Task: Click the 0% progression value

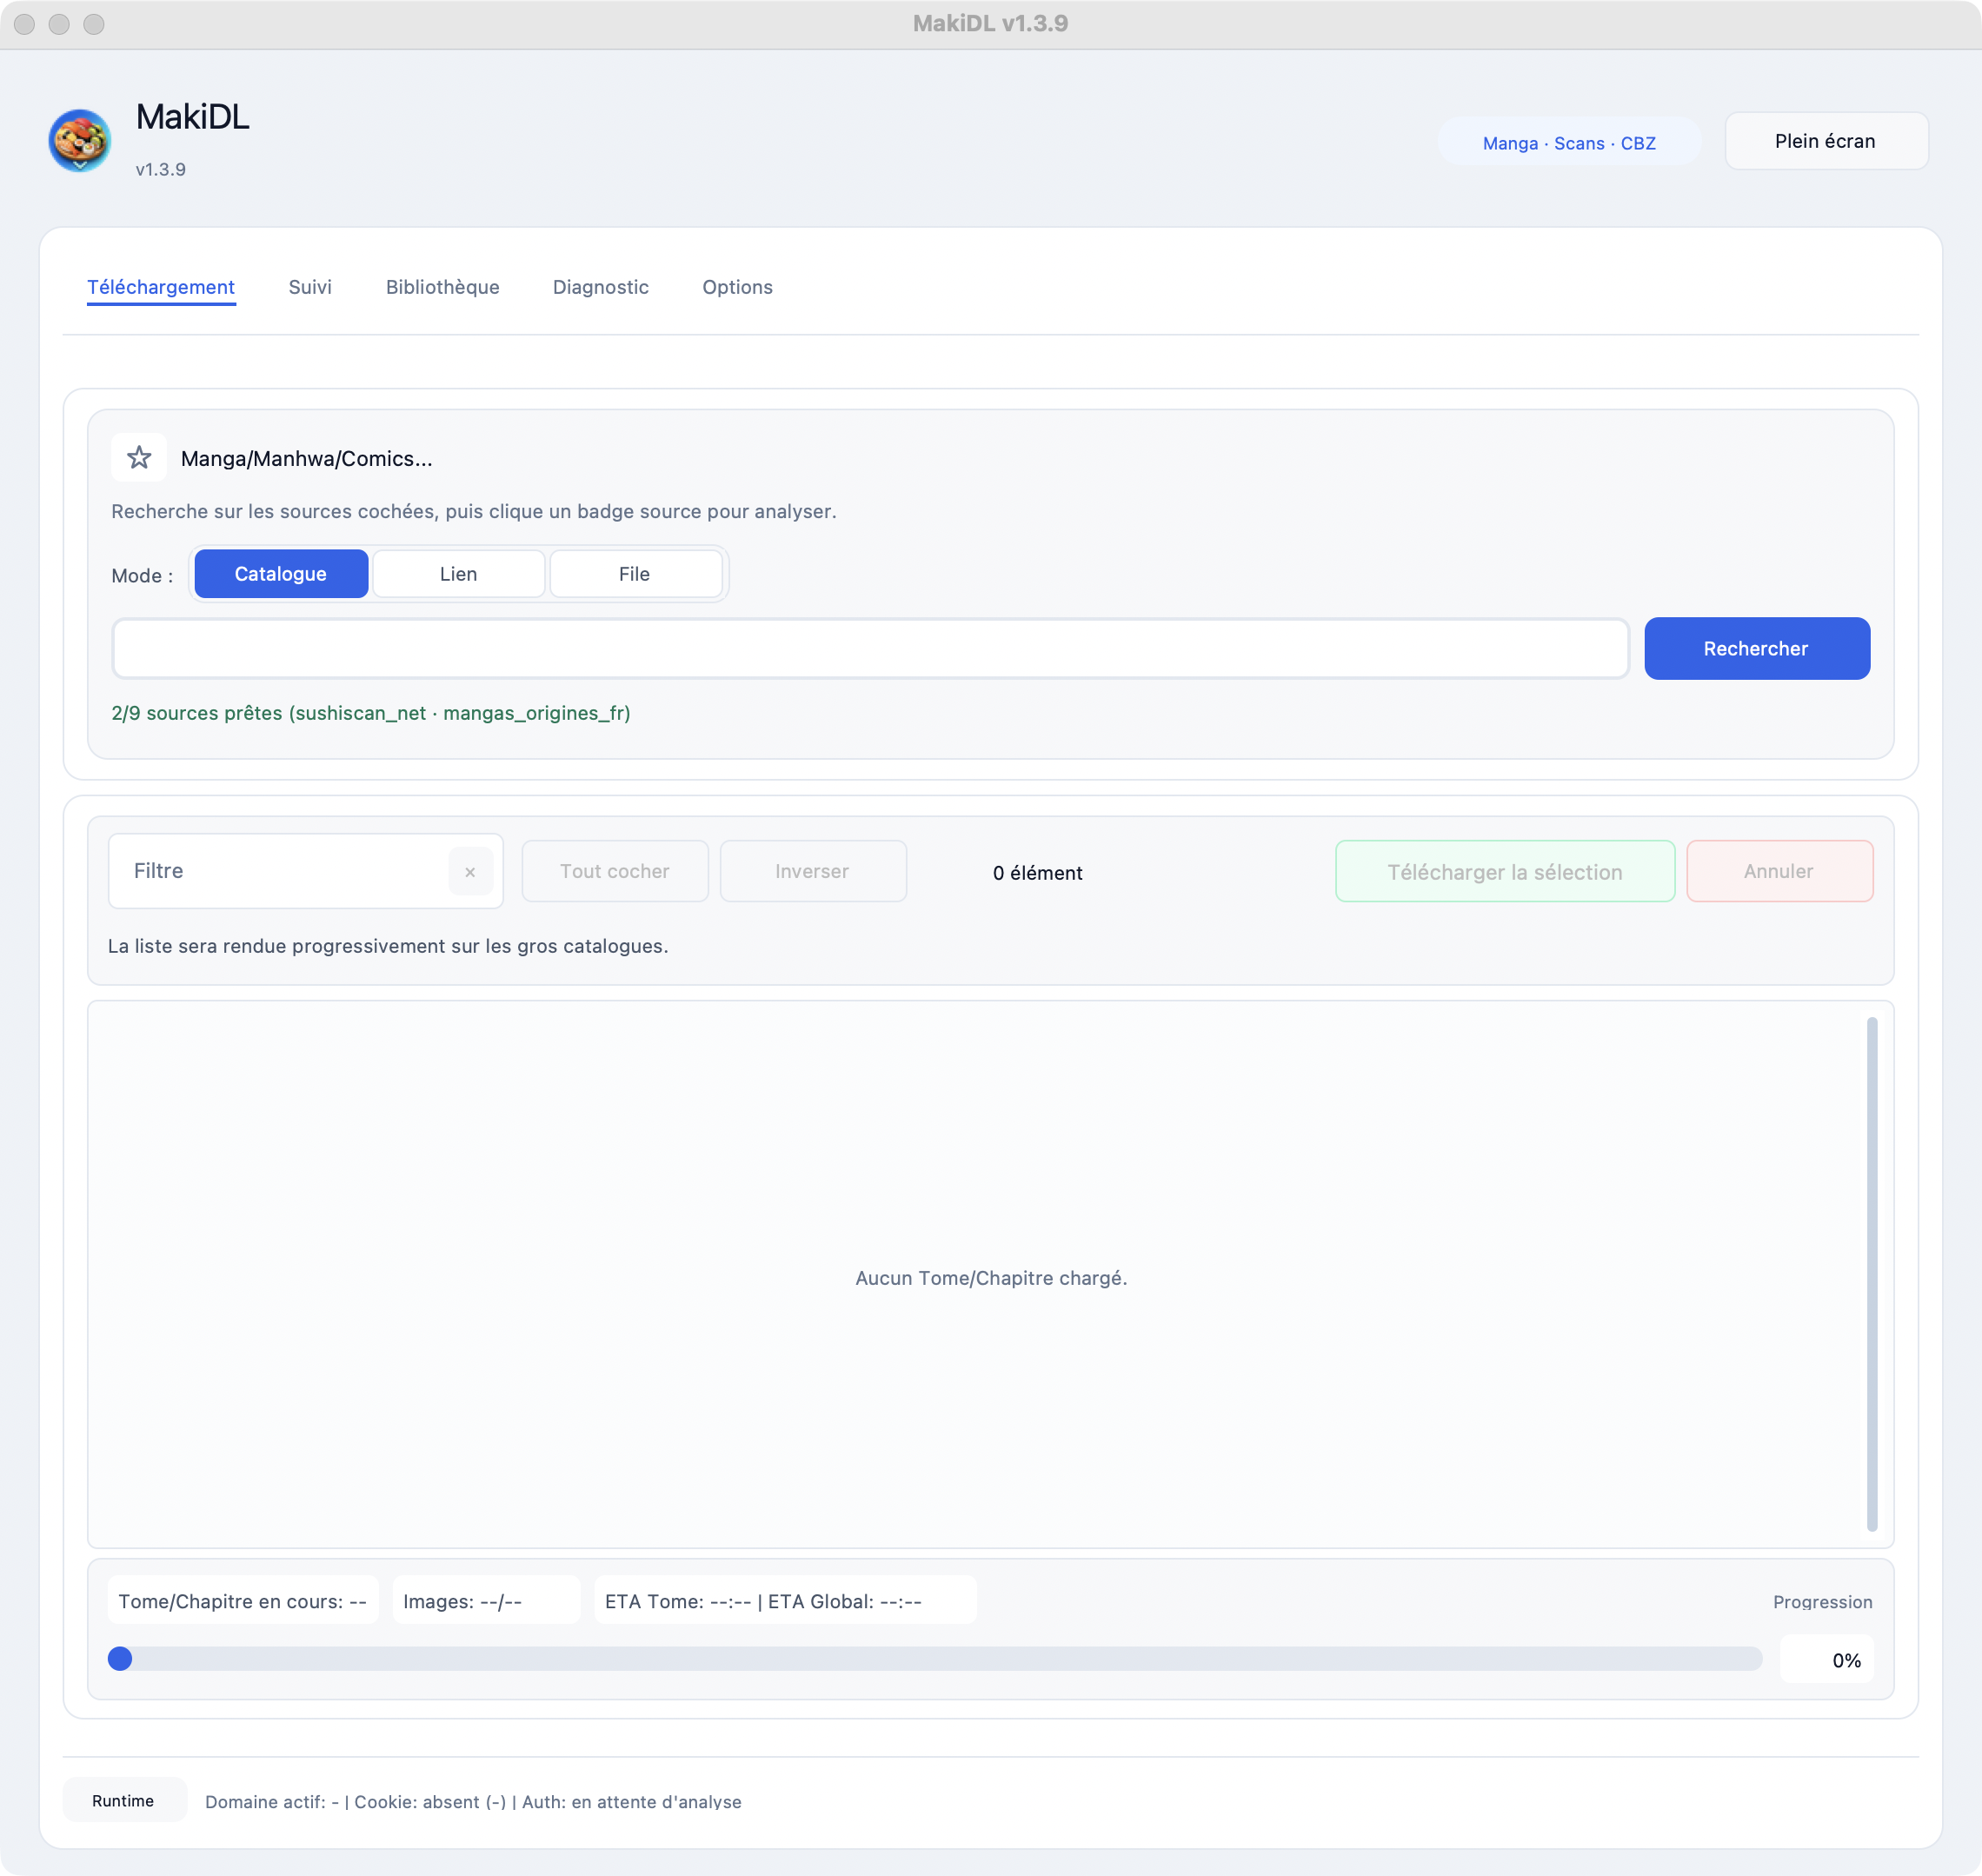Action: click(1827, 1660)
